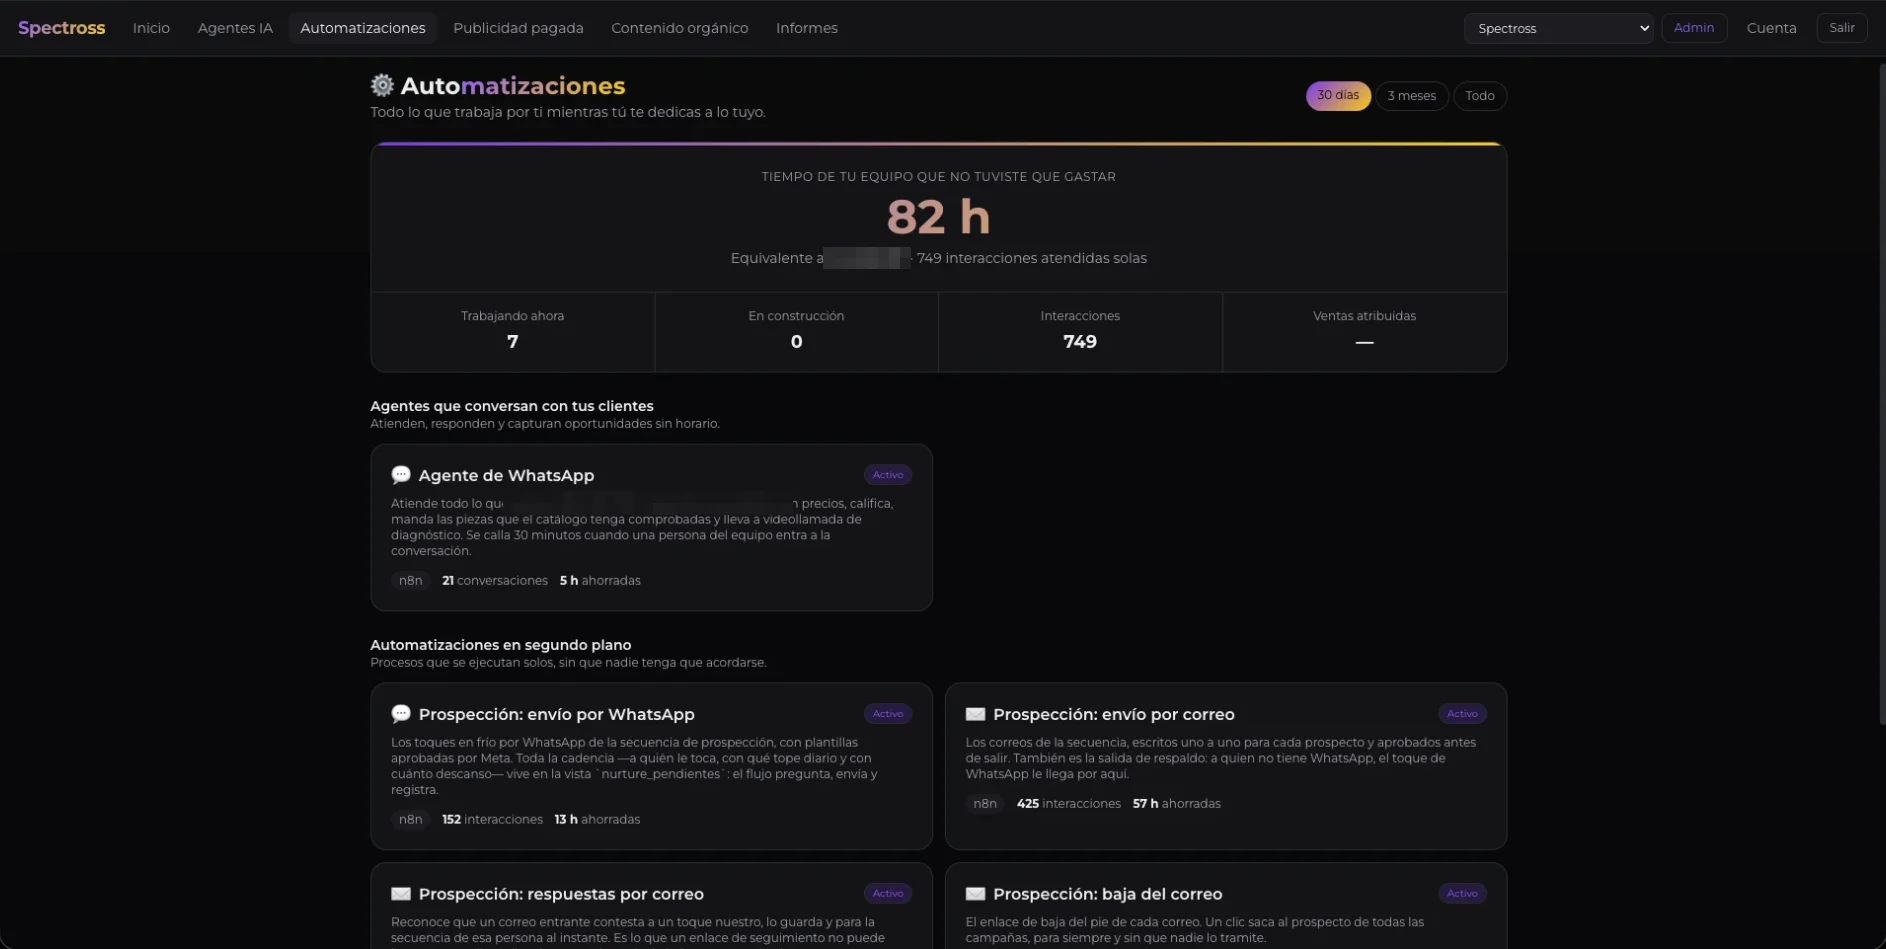The image size is (1886, 949).
Task: Open the Spectross workspace dropdown
Action: (x=1558, y=28)
